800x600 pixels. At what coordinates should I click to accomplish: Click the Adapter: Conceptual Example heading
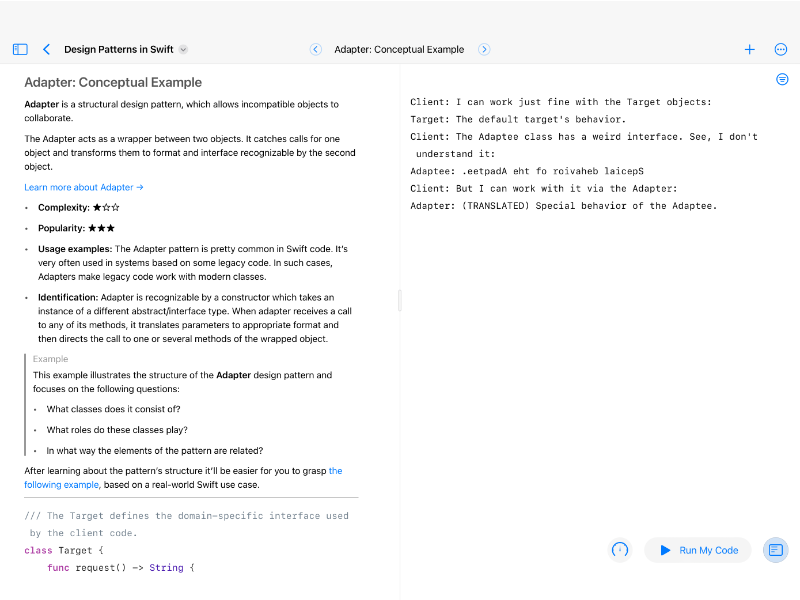113,83
